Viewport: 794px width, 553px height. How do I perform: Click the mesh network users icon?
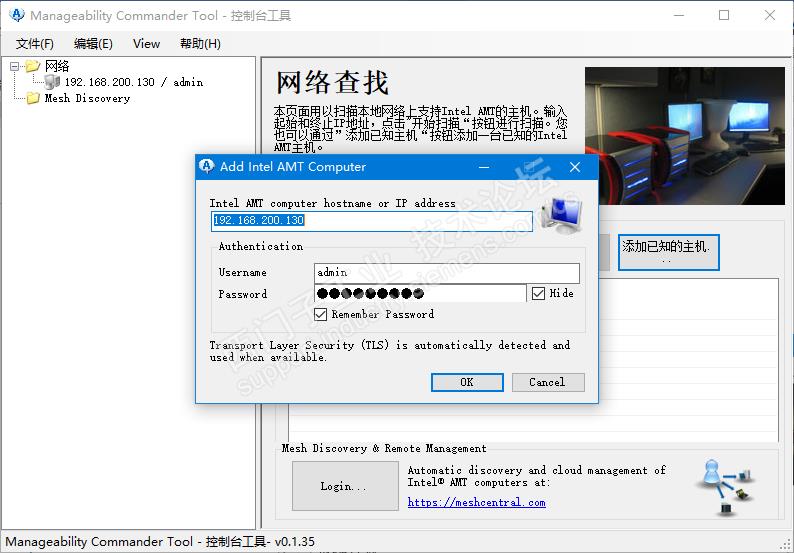727,486
